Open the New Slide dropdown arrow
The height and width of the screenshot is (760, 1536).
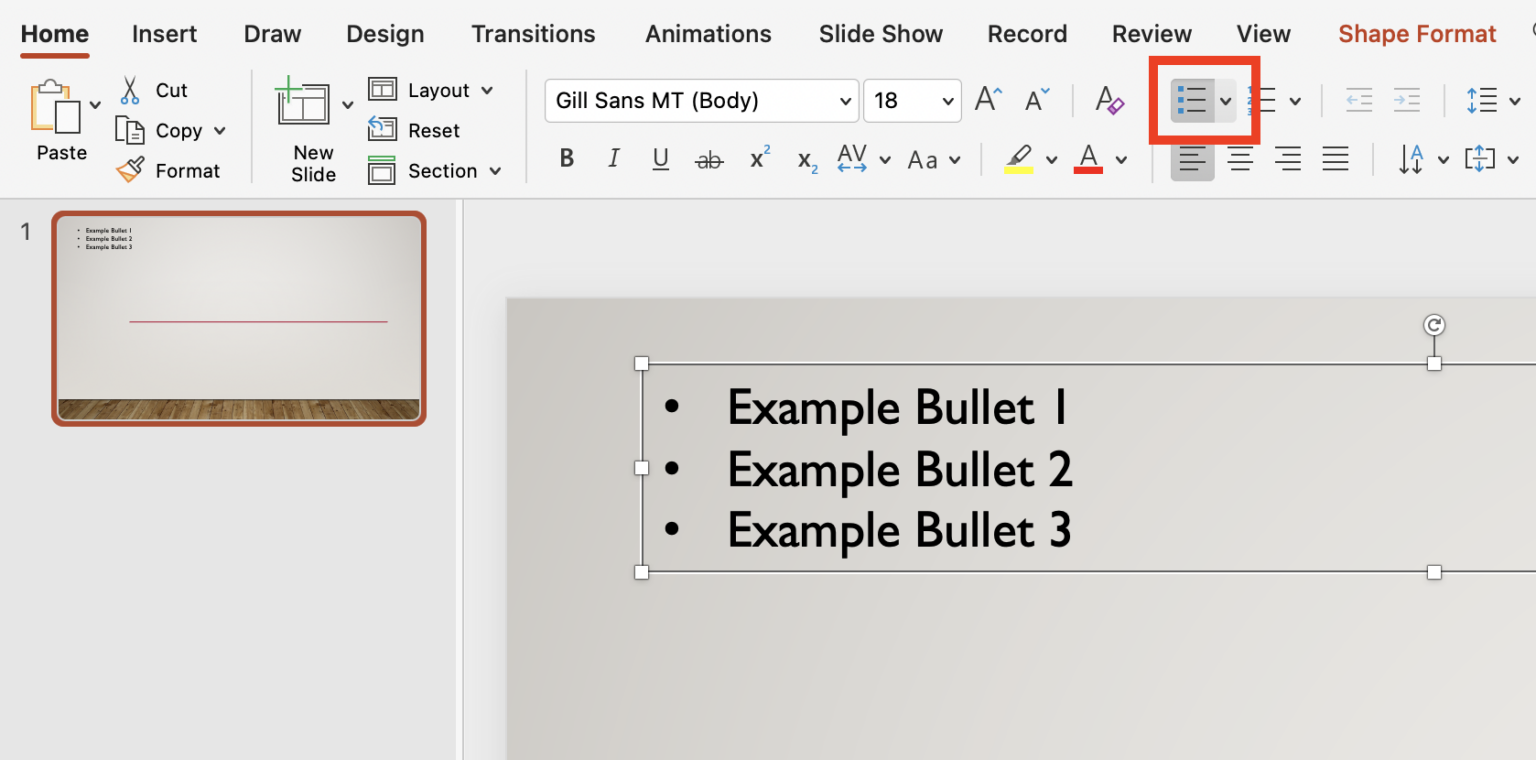348,104
